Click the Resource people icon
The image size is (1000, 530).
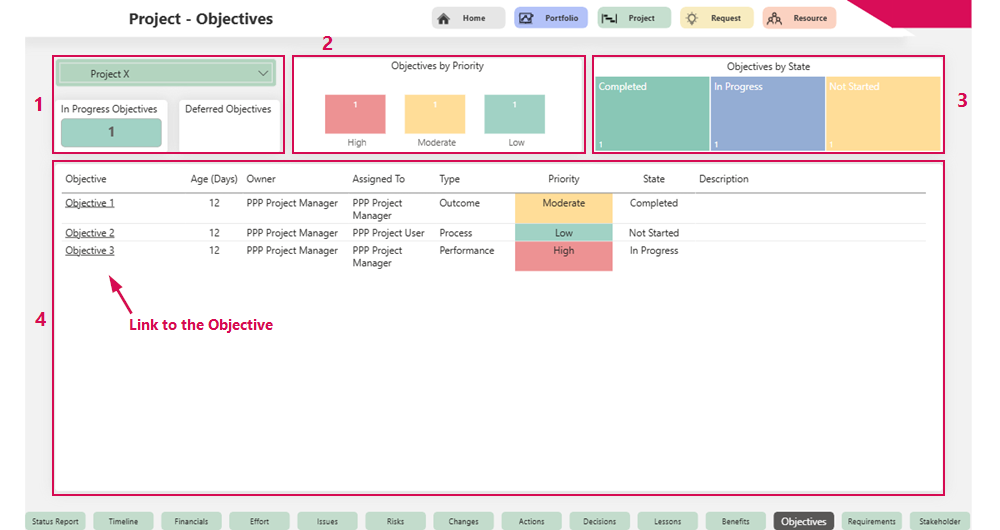pos(774,18)
